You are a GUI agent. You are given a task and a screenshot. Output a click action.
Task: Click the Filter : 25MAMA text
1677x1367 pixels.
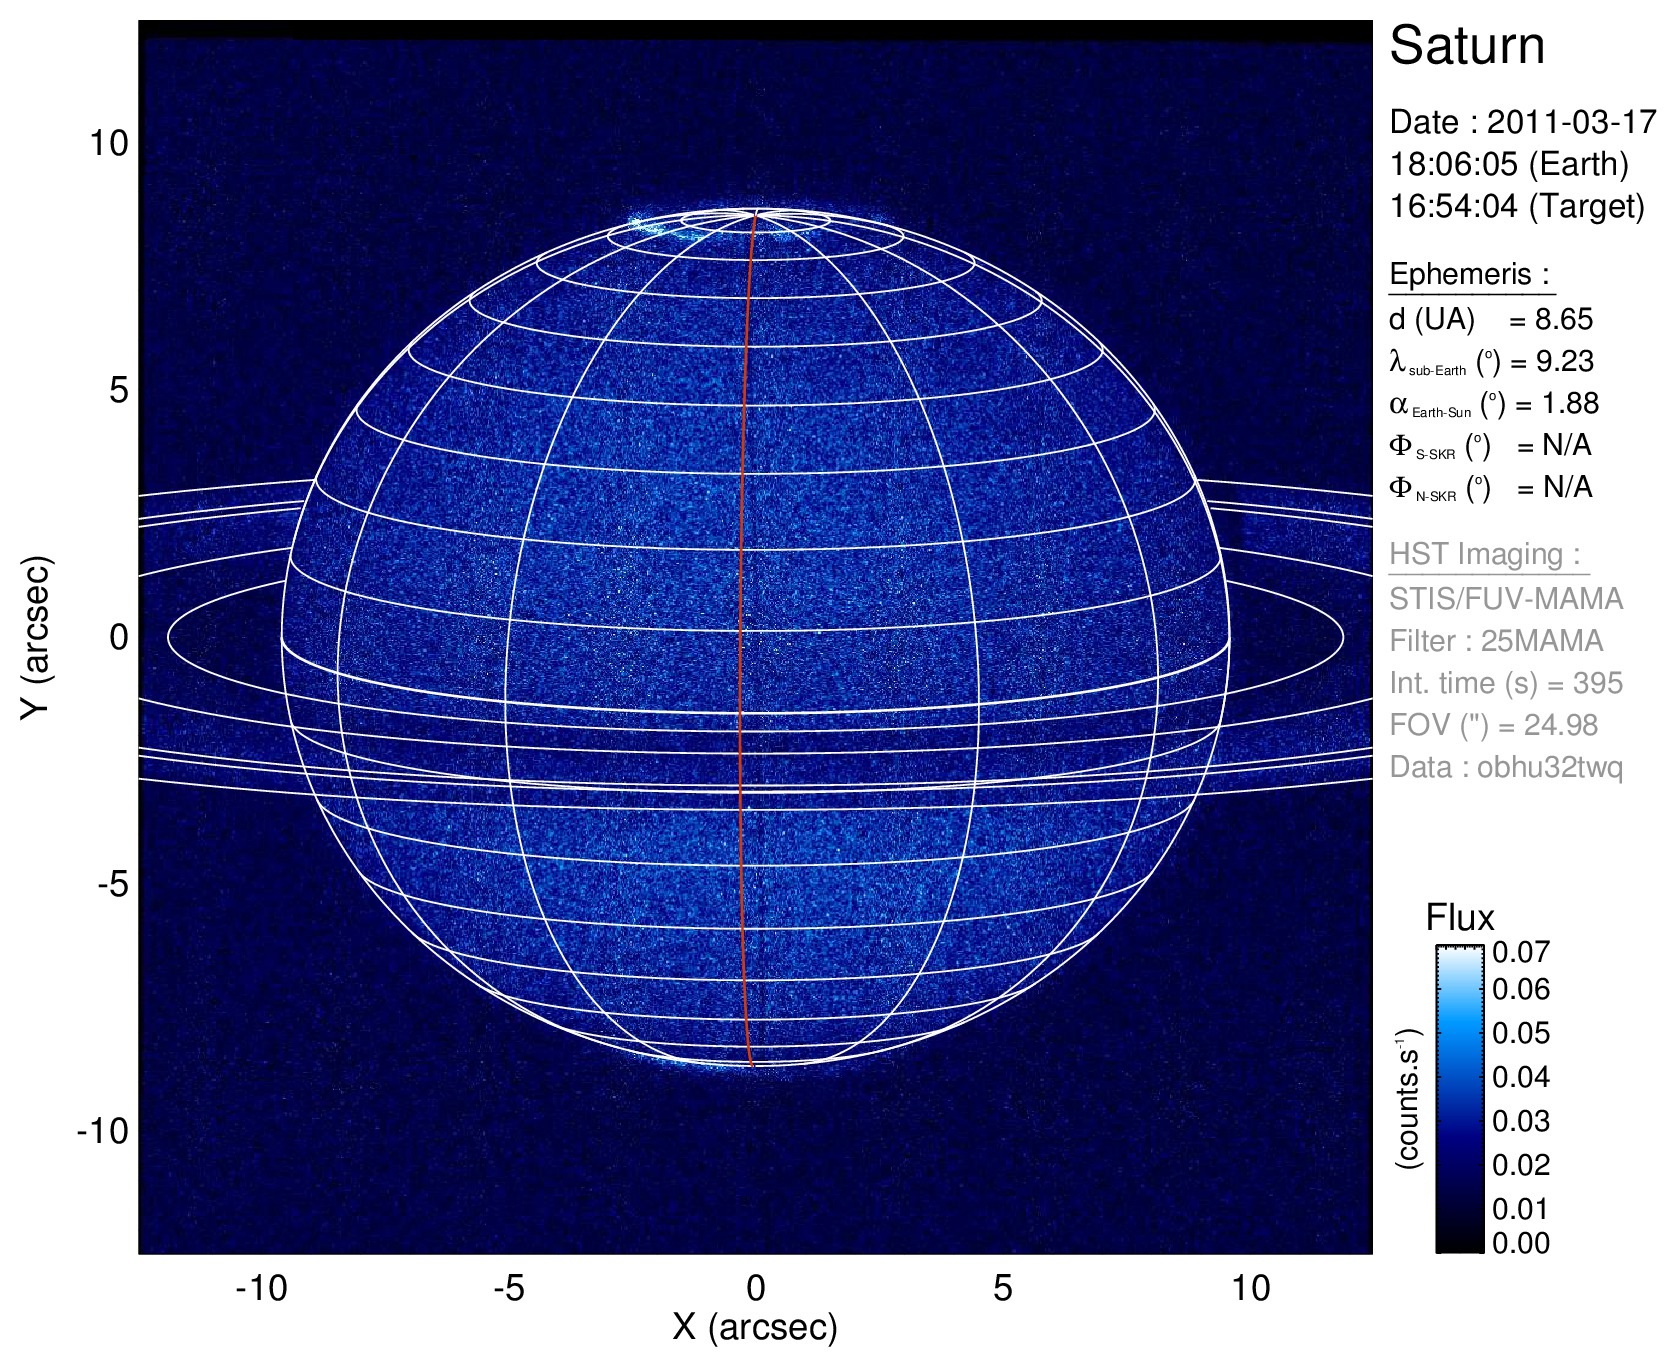1495,640
